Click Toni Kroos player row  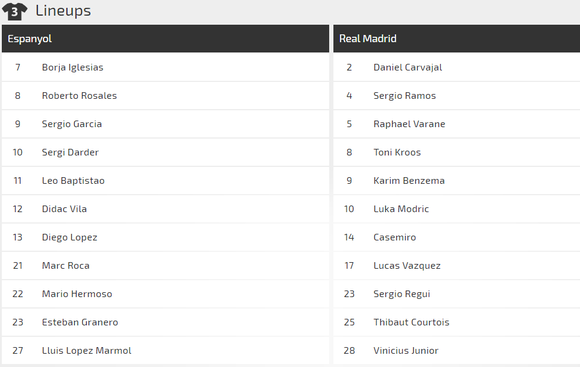tap(456, 152)
